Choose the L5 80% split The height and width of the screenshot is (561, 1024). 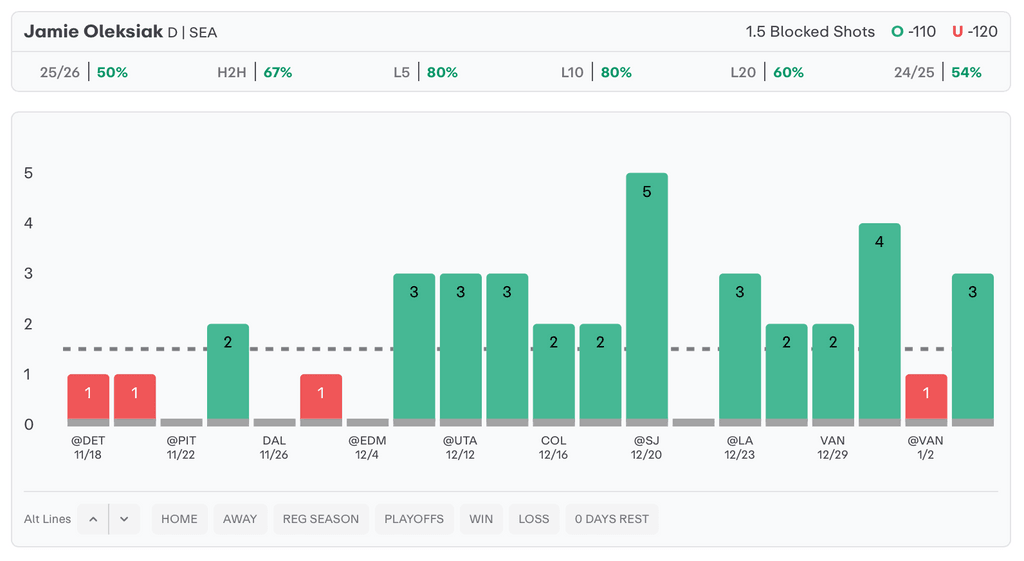pos(425,73)
